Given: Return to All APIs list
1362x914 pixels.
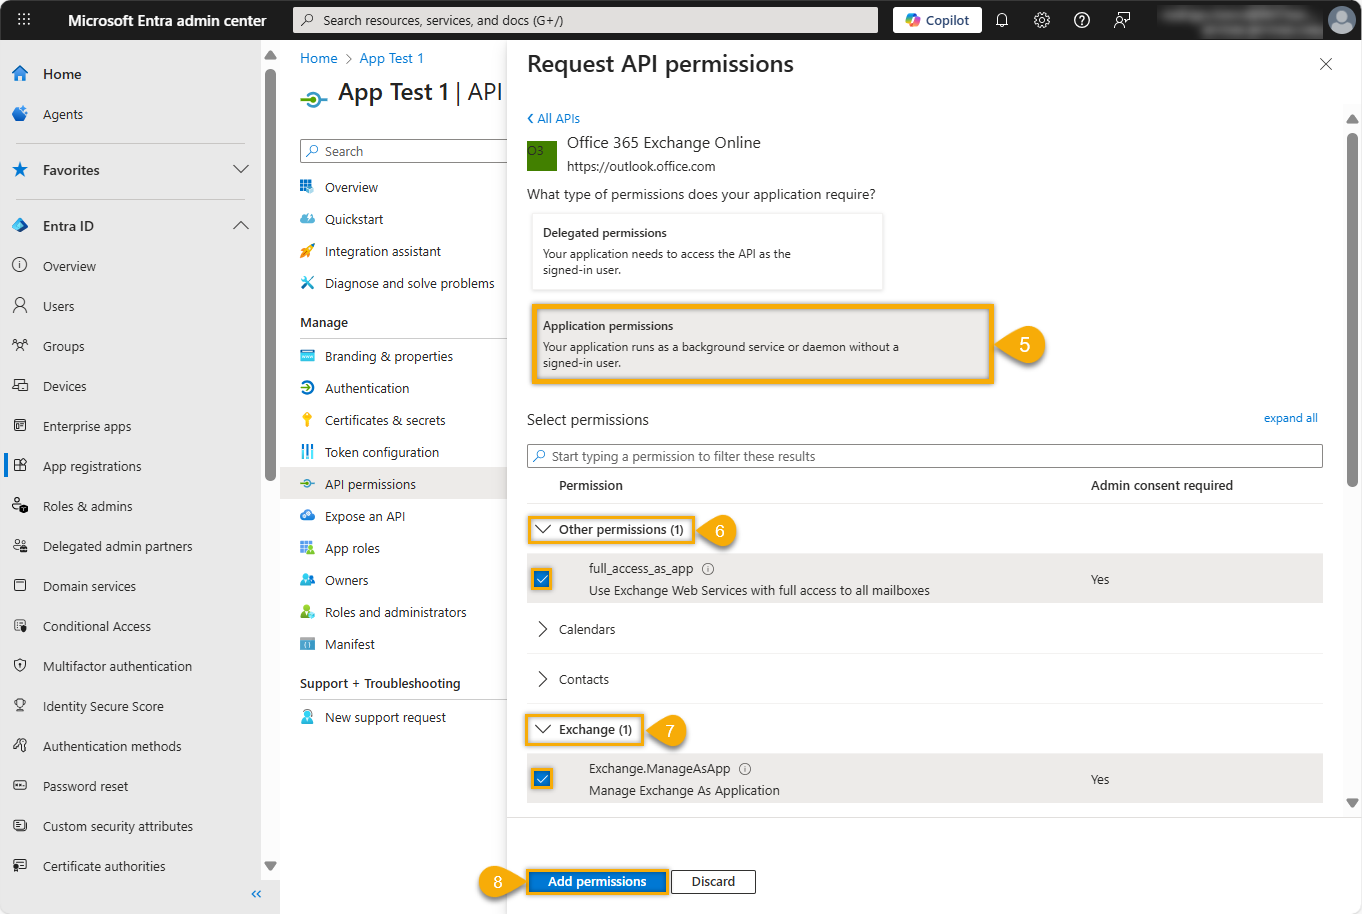Looking at the screenshot, I should pos(553,117).
